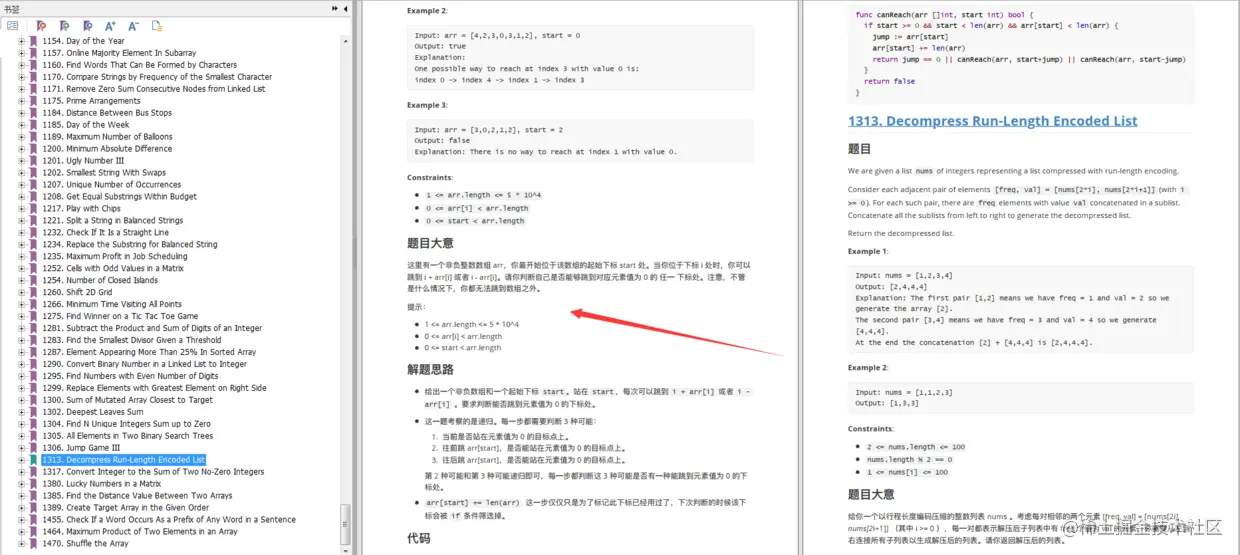Click bookmark icon beside 1217. Play with Chips
The image size is (1240, 555).
pyautogui.click(x=33, y=209)
